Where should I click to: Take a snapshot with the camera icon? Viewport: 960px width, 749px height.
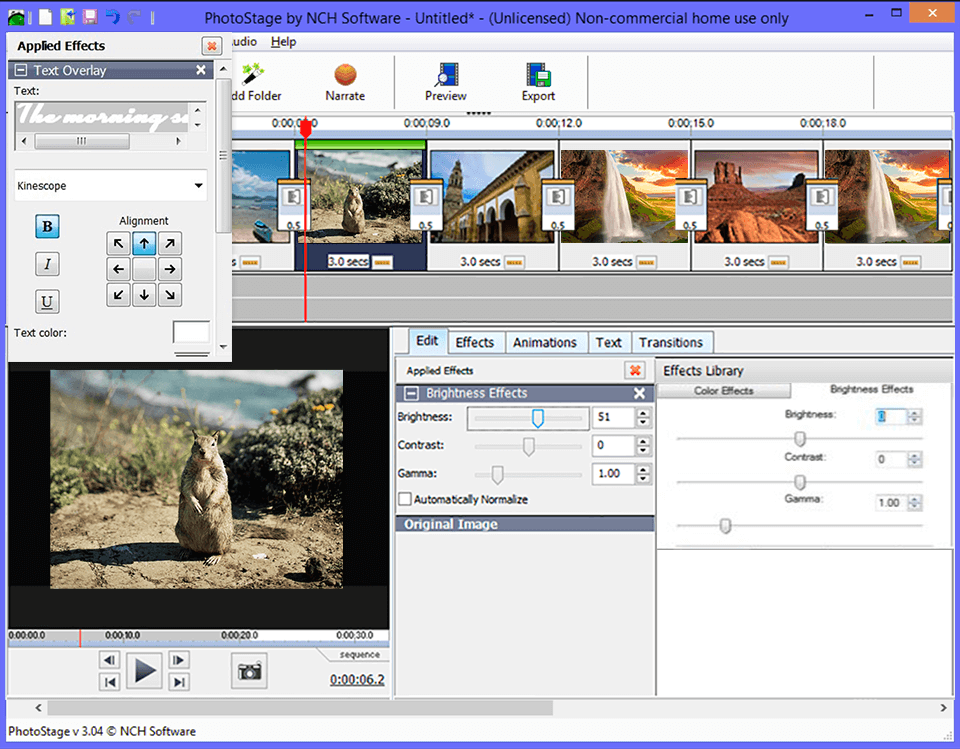point(248,671)
